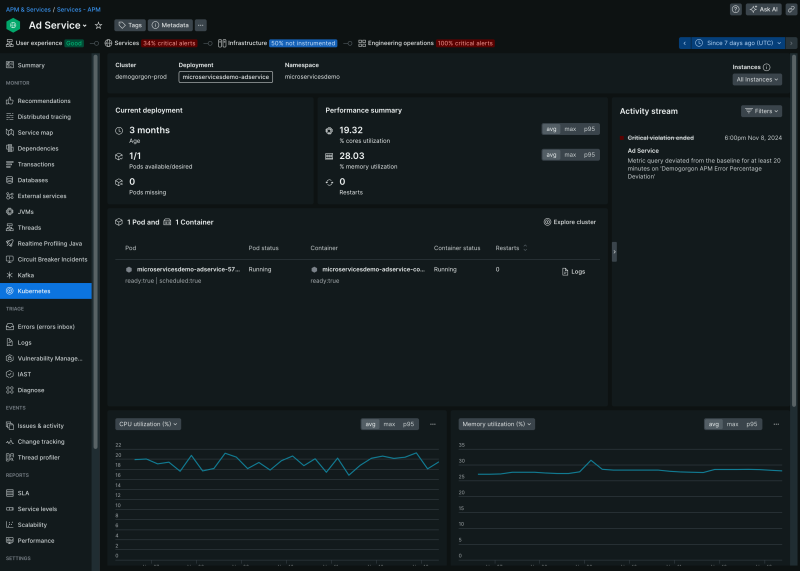Expand the Activity stream Filters dropdown
Viewport: 800px width, 571px height.
(761, 112)
